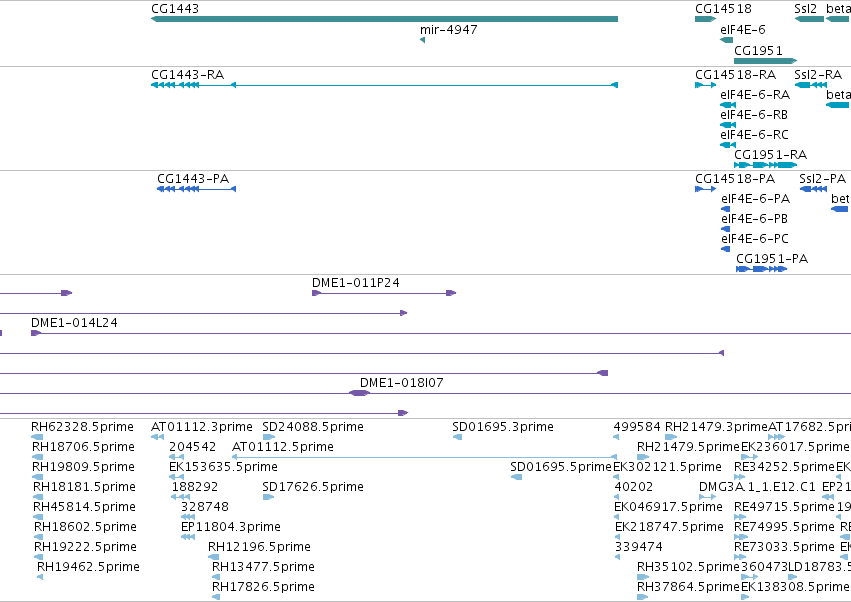Image resolution: width=851 pixels, height=602 pixels.
Task: Click the 204542 EST label
Action: pos(193,447)
